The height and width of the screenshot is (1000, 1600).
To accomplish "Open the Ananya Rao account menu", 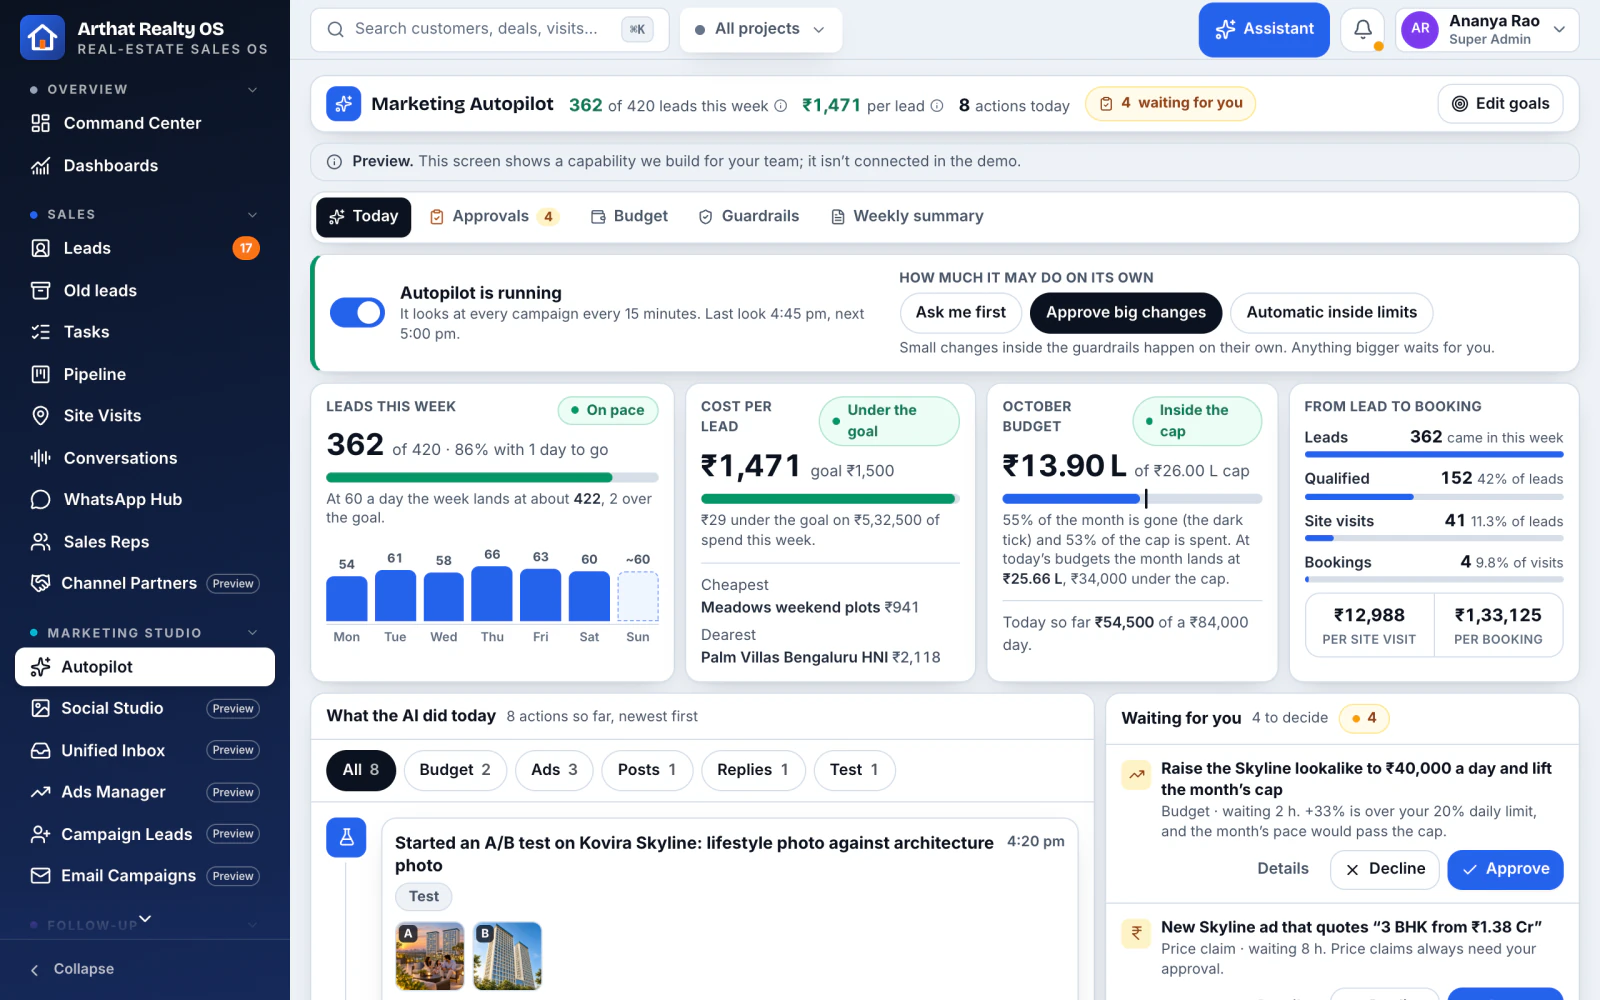I will [1489, 30].
